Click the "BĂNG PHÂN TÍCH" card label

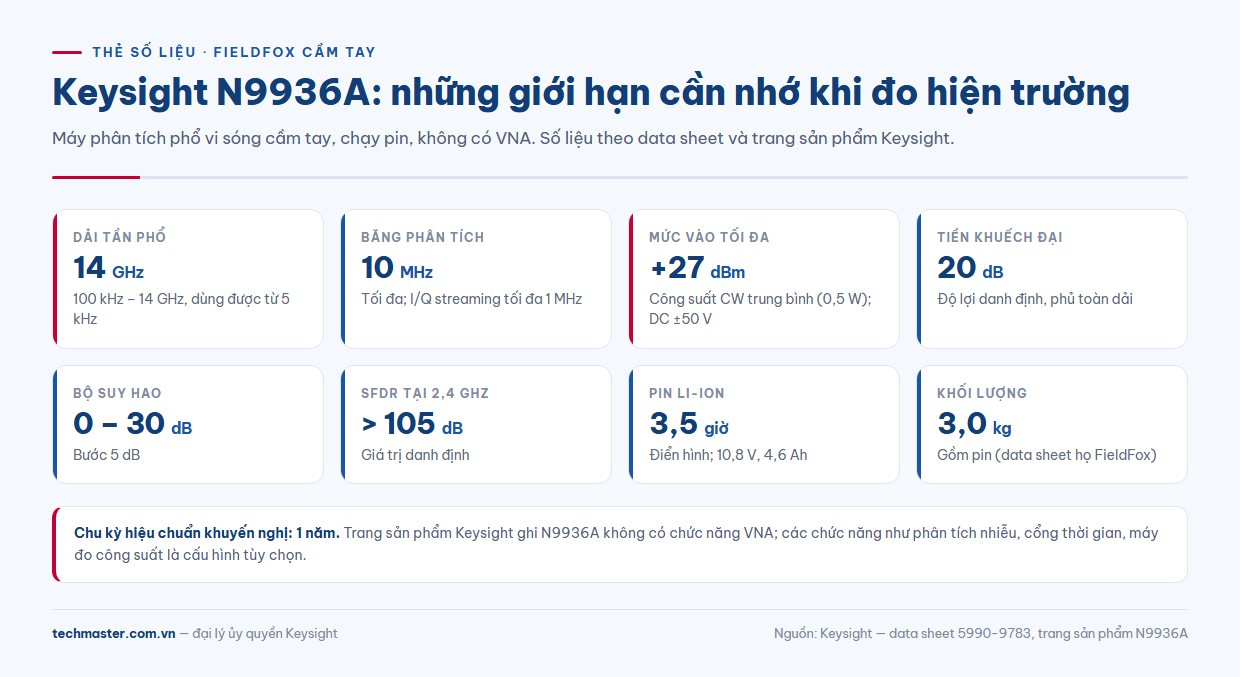pos(422,237)
